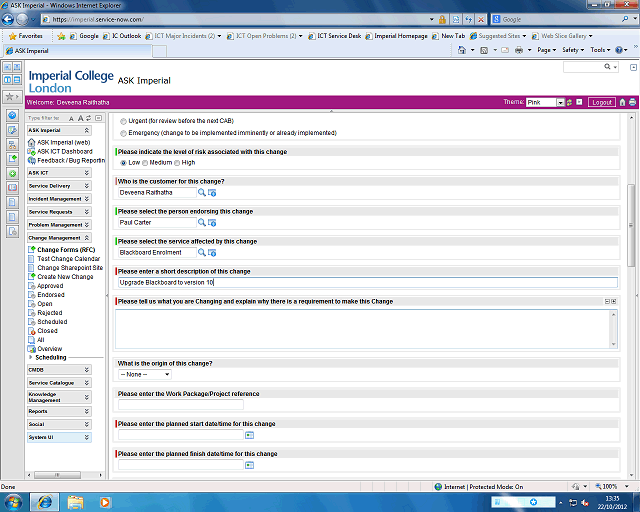
Task: Open calendar picker for planned start date
Action: [x=249, y=435]
